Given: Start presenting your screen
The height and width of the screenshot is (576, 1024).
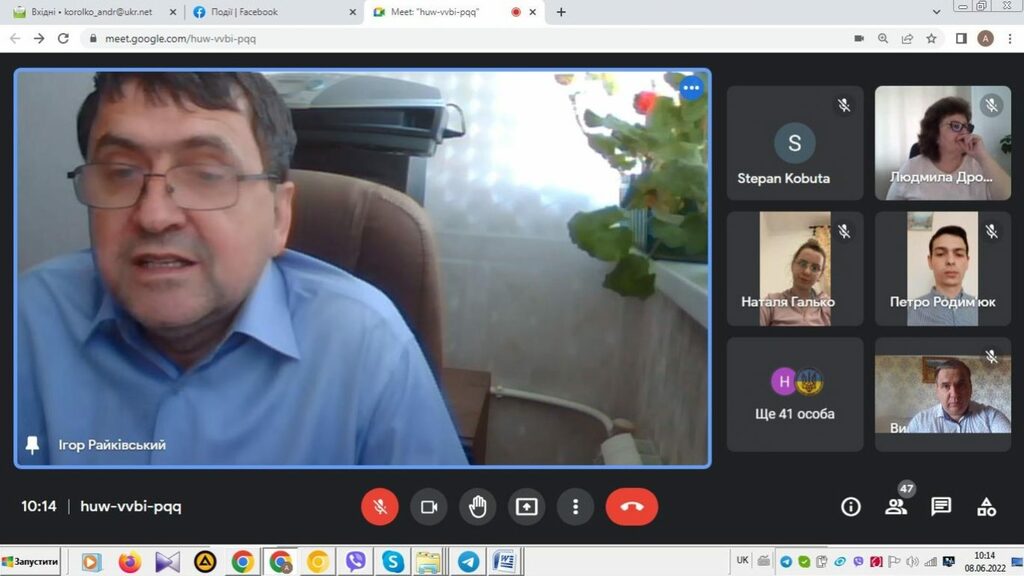Looking at the screenshot, I should 526,507.
